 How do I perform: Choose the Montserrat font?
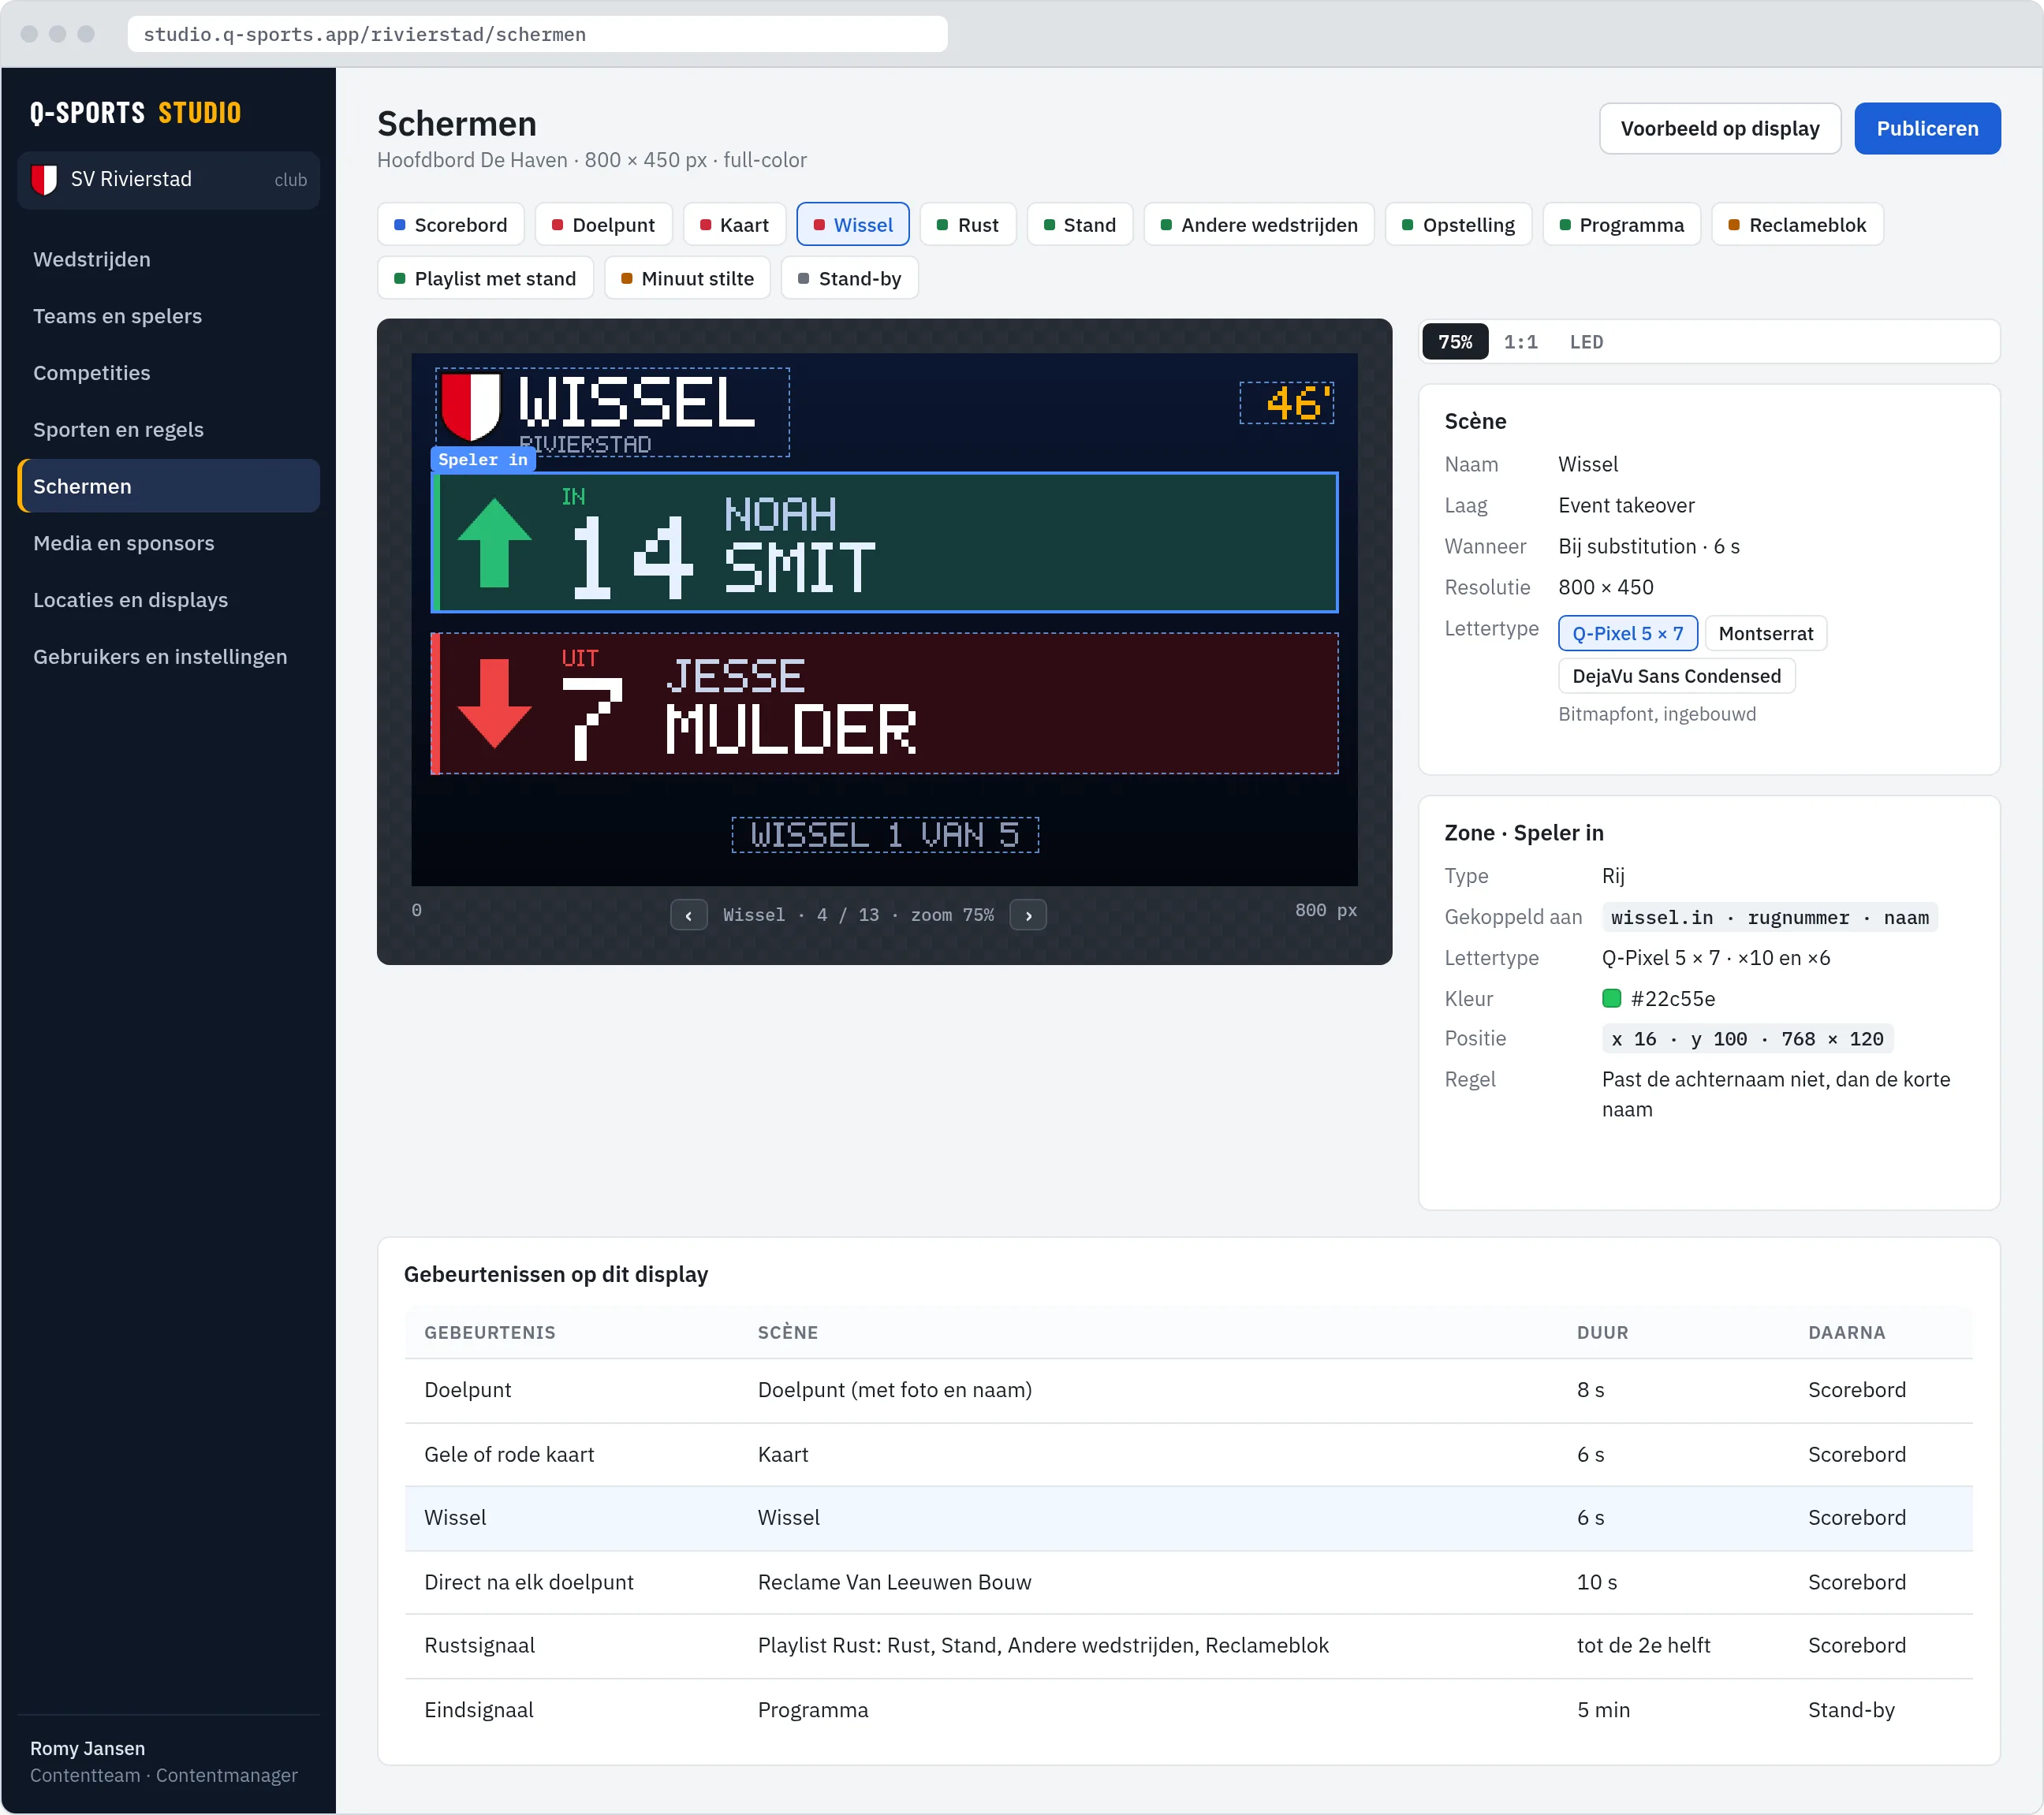click(x=1765, y=633)
